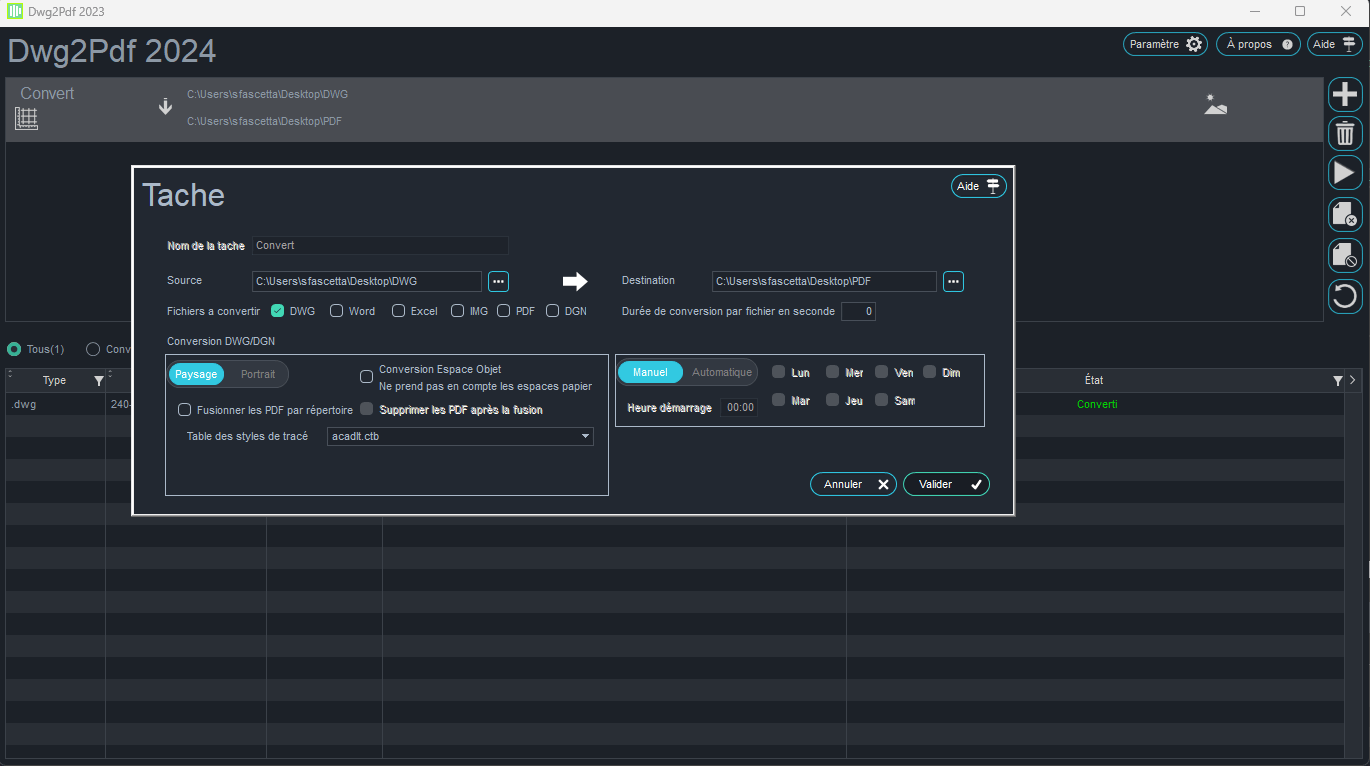Click the cancel-file icon in the sidebar
Screen dimensions: 1370x766
pyautogui.click(x=1345, y=214)
